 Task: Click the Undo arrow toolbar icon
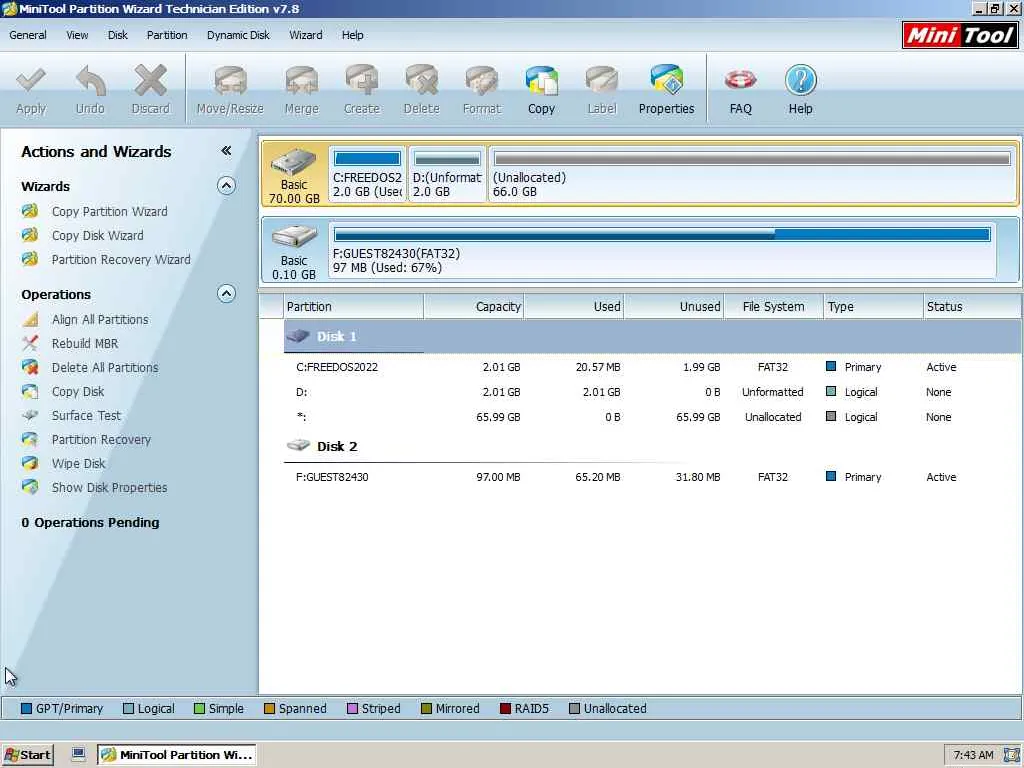coord(90,81)
